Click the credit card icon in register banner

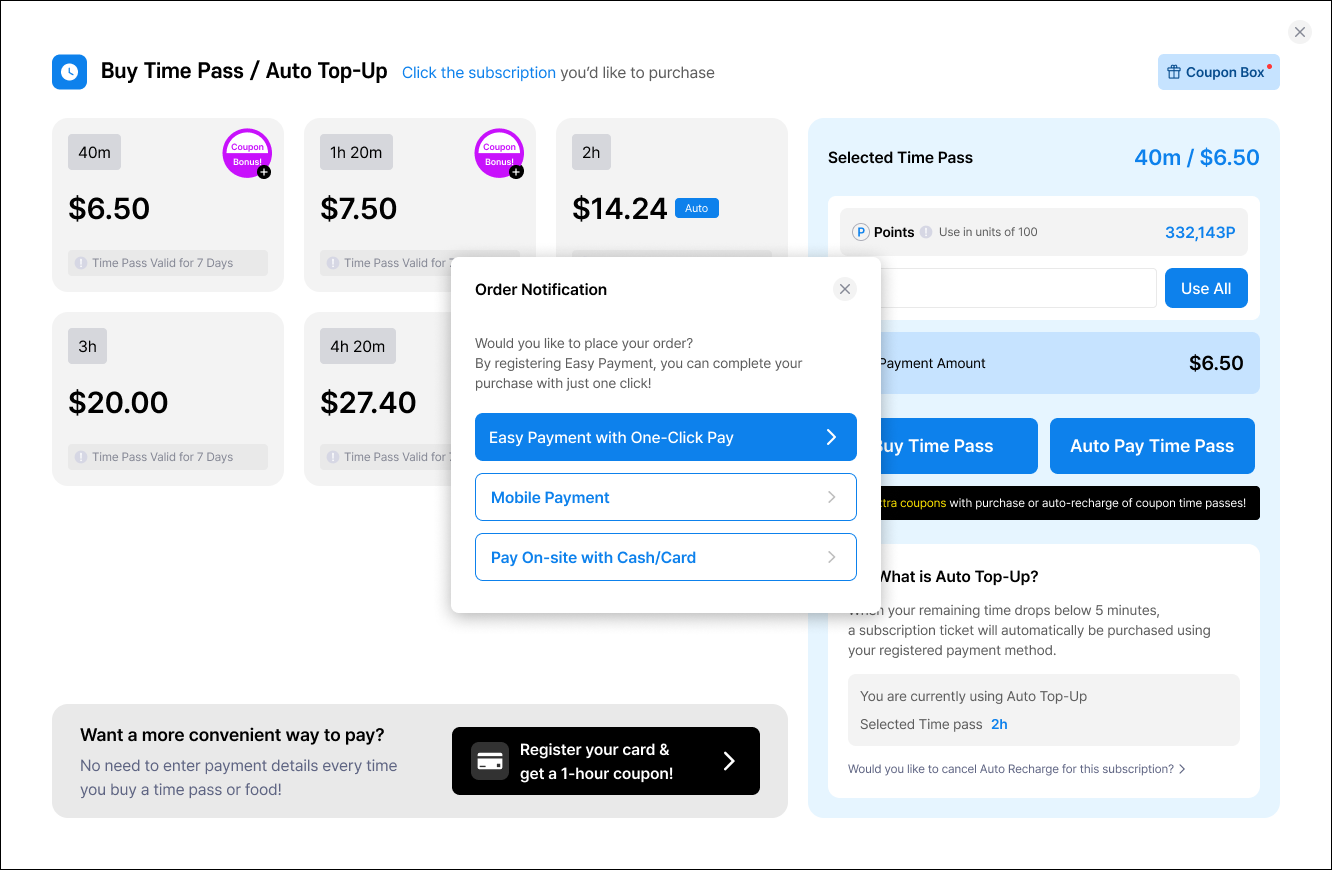pyautogui.click(x=490, y=761)
